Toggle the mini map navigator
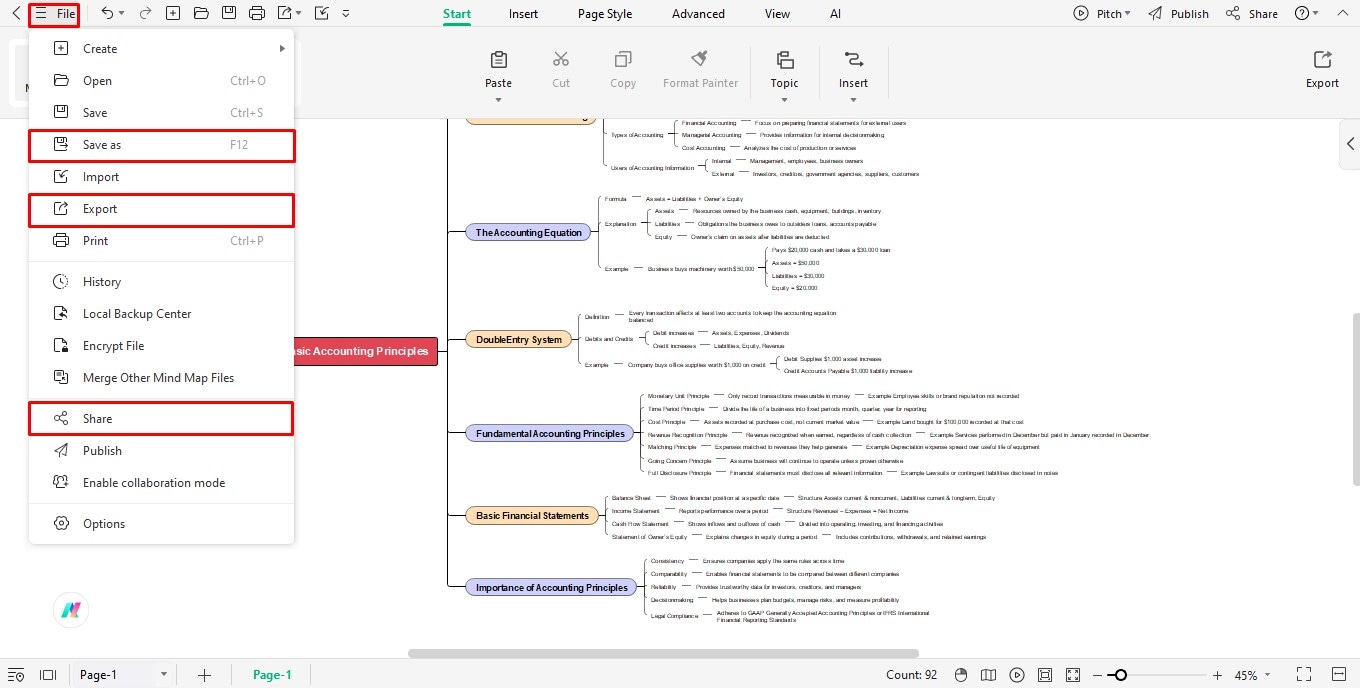Screen dimensions: 1360x688 tap(988, 675)
